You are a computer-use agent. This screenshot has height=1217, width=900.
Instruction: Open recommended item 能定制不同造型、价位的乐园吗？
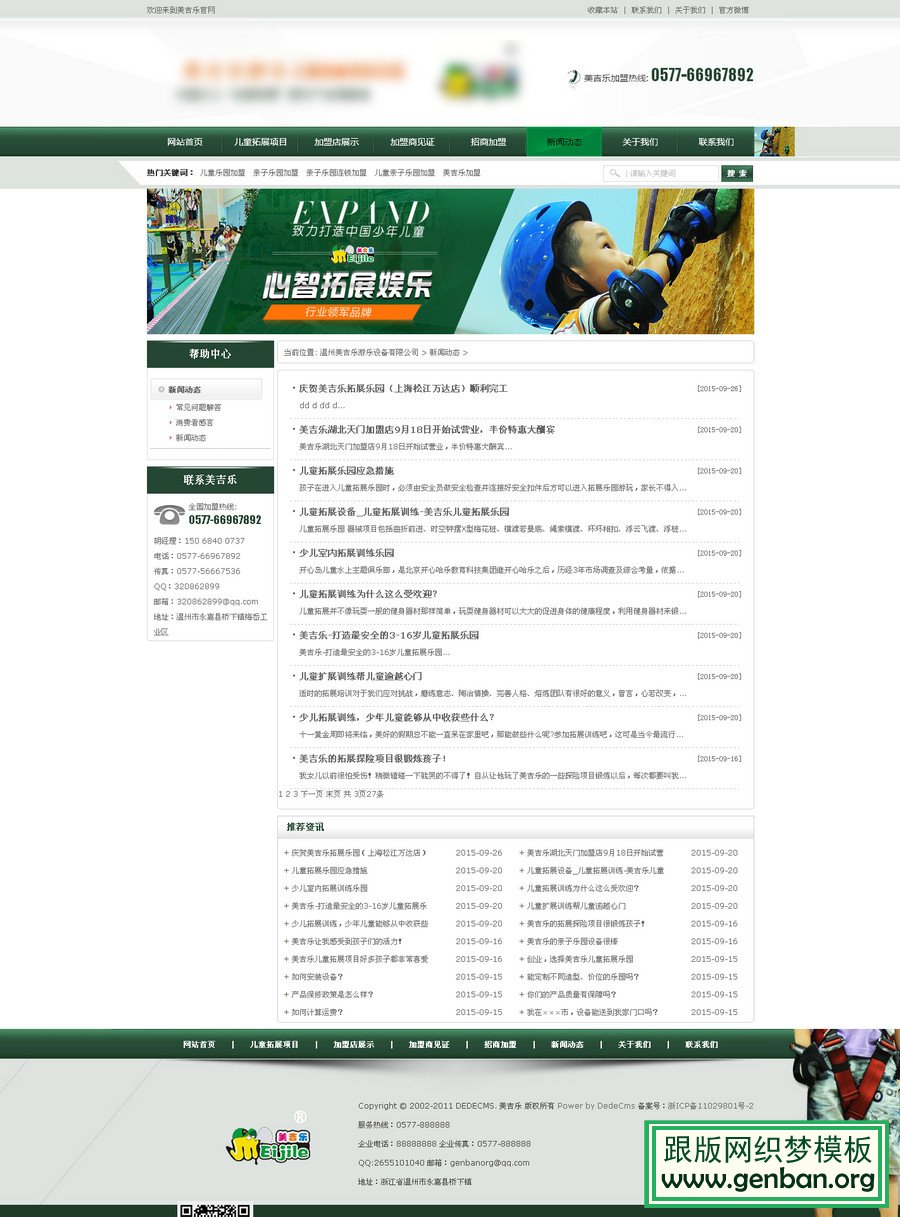582,977
